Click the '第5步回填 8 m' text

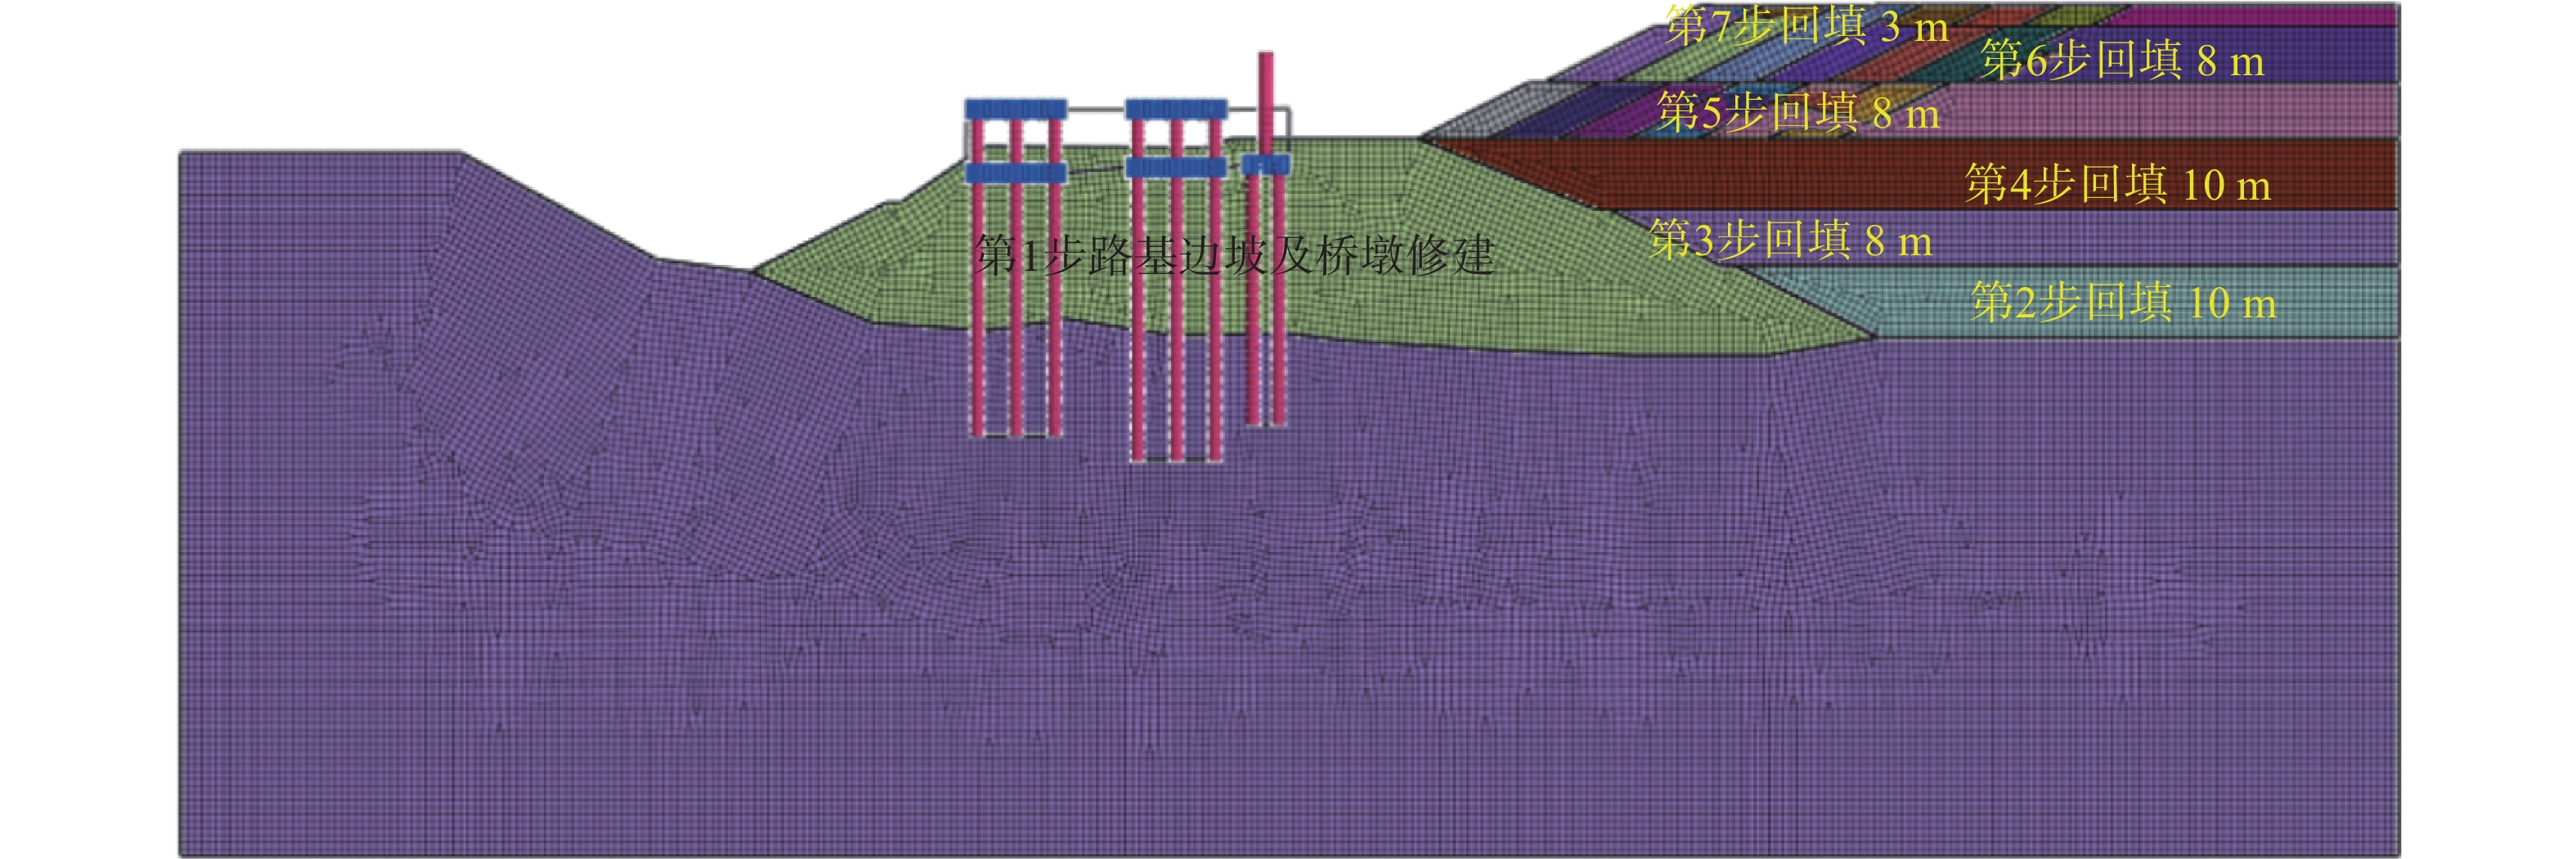pos(1797,112)
